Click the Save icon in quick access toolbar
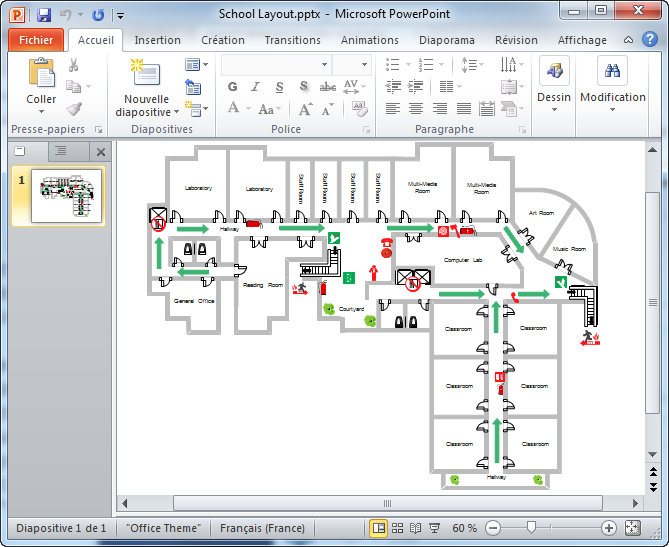The image size is (669, 547). [x=44, y=15]
